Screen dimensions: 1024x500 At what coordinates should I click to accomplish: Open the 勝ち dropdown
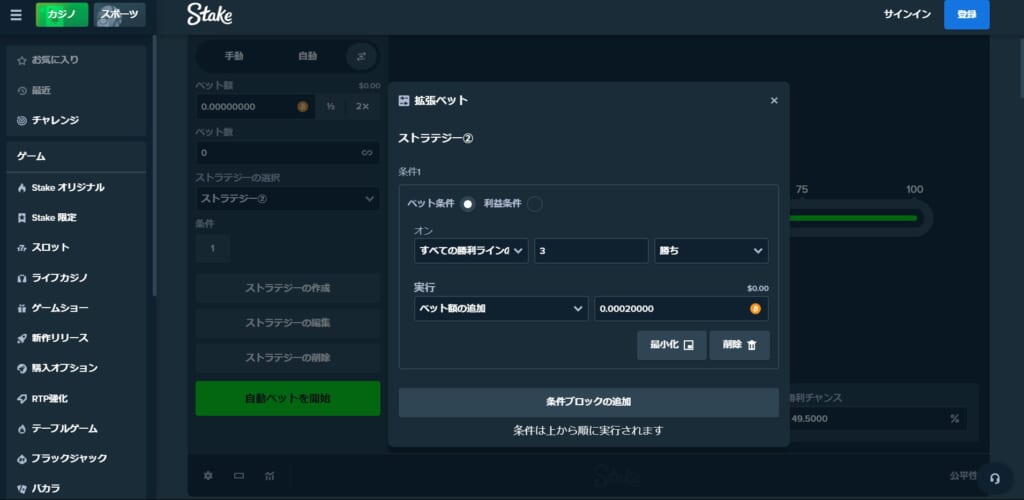(711, 251)
